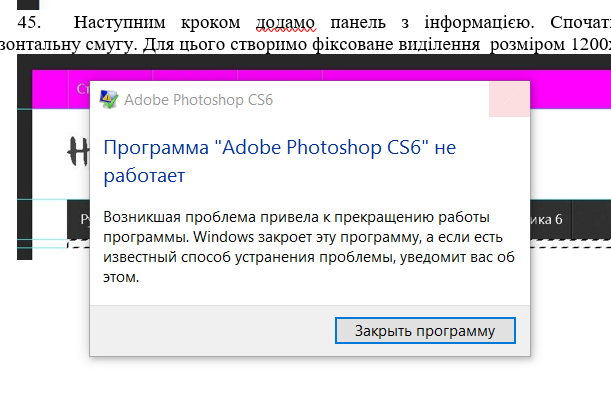Click the error description paragraph text

click(309, 247)
